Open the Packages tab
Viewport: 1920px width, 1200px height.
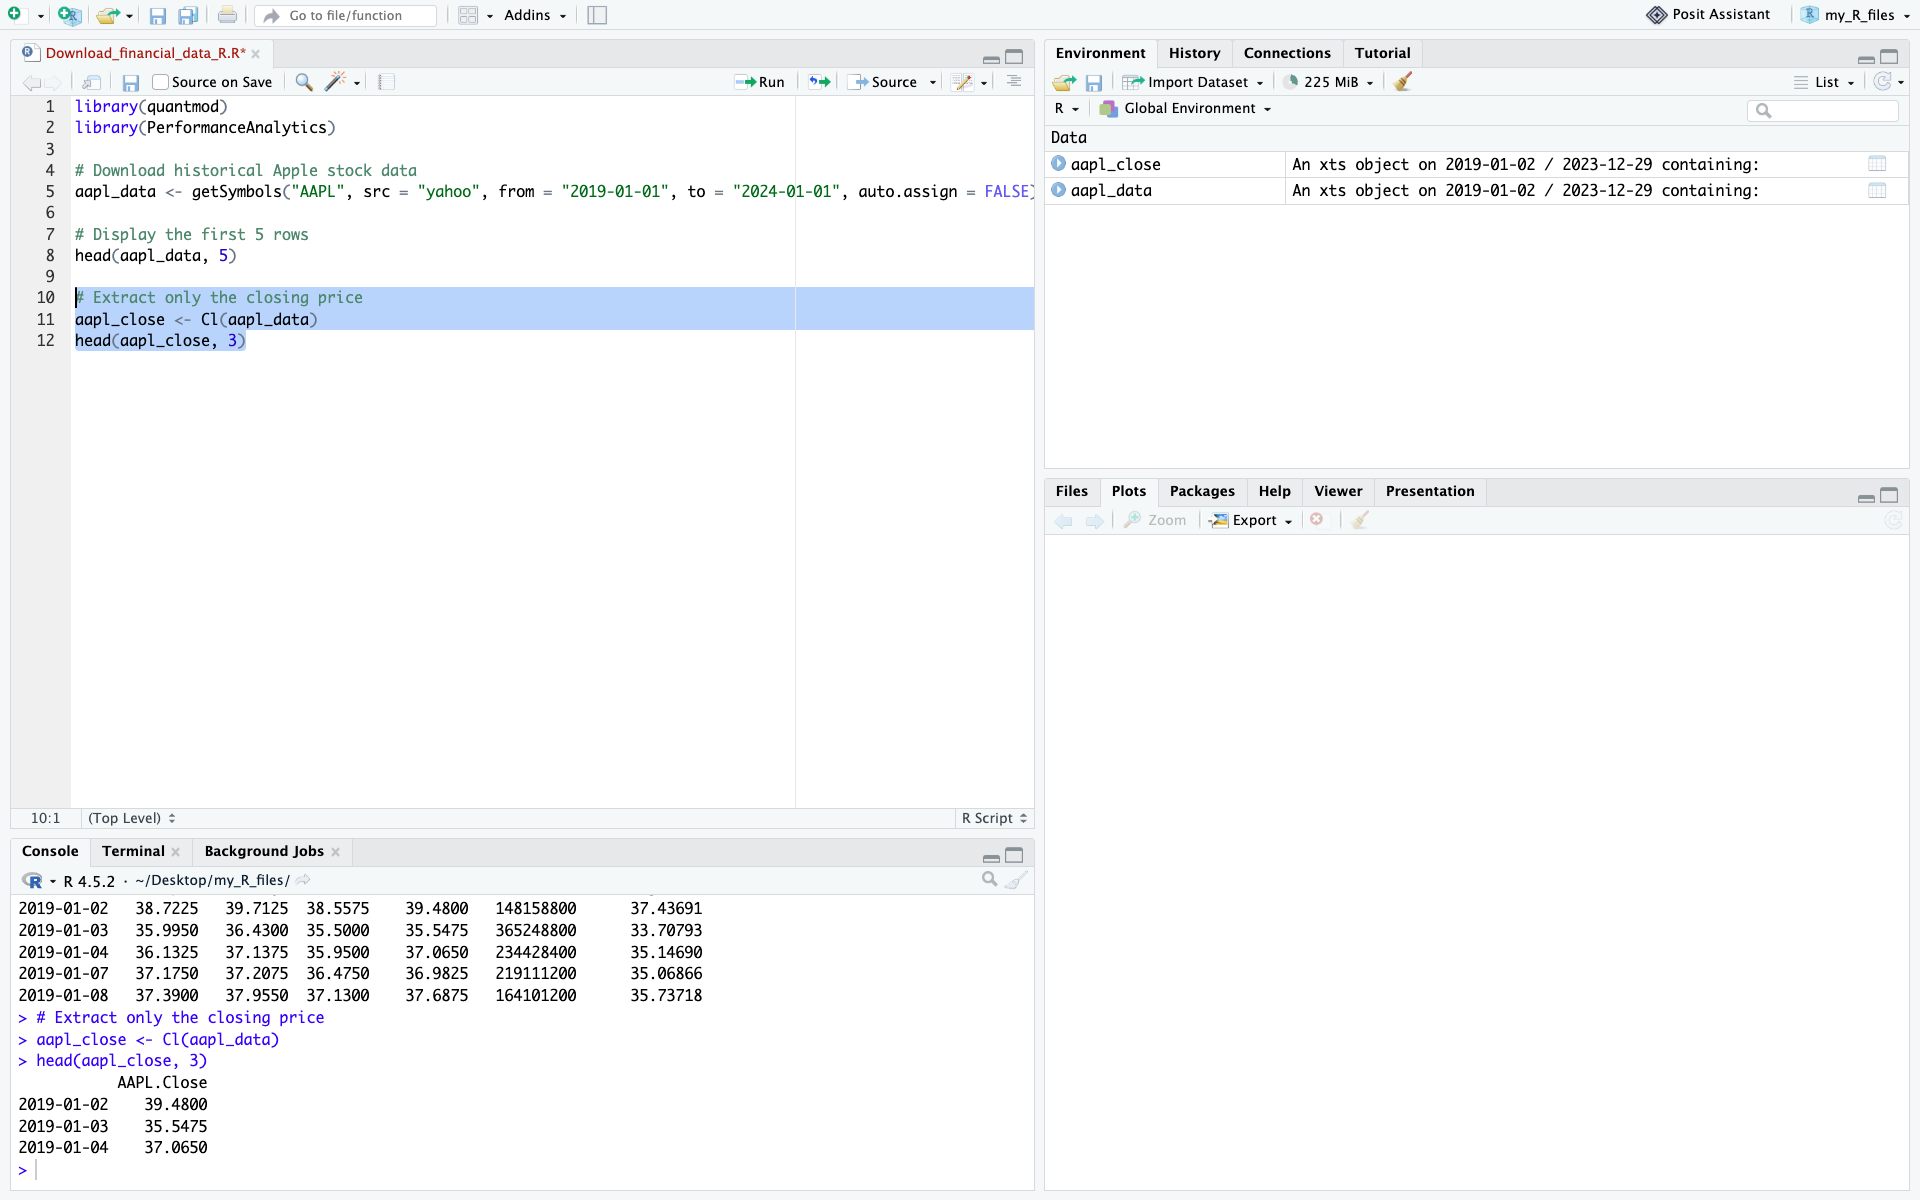[1202, 491]
